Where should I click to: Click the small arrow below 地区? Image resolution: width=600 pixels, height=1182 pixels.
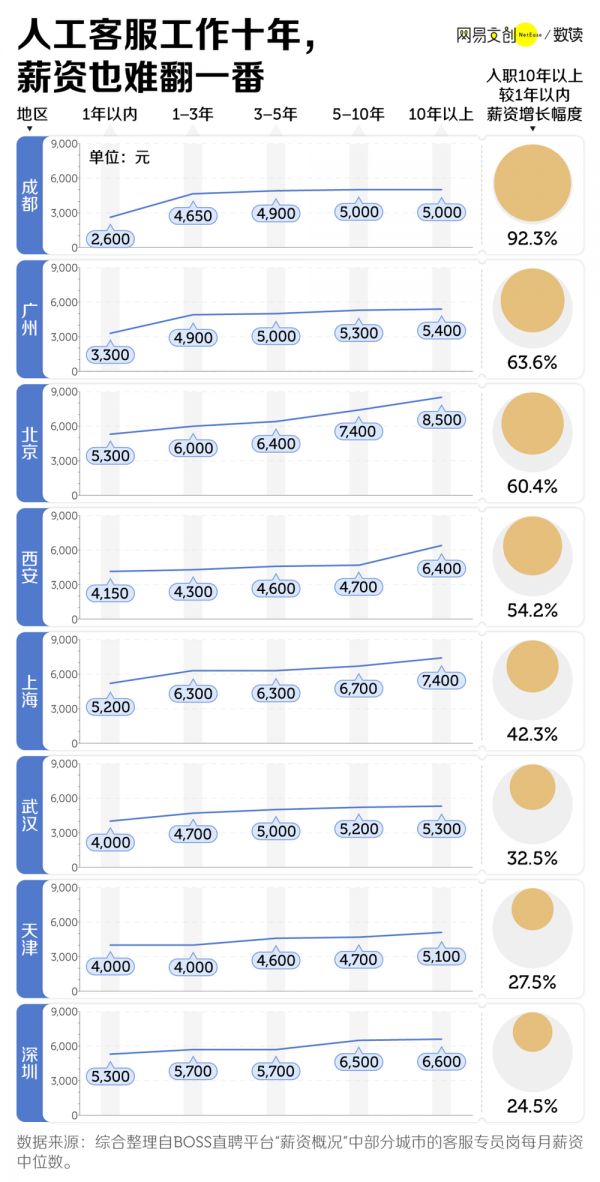[x=30, y=129]
